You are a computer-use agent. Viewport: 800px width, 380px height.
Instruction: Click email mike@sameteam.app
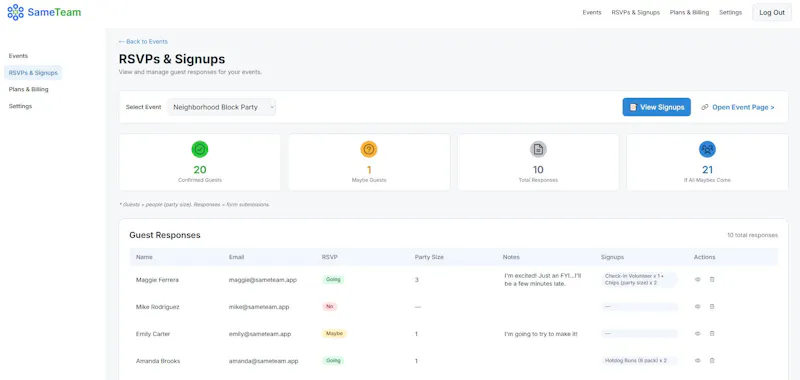point(259,307)
